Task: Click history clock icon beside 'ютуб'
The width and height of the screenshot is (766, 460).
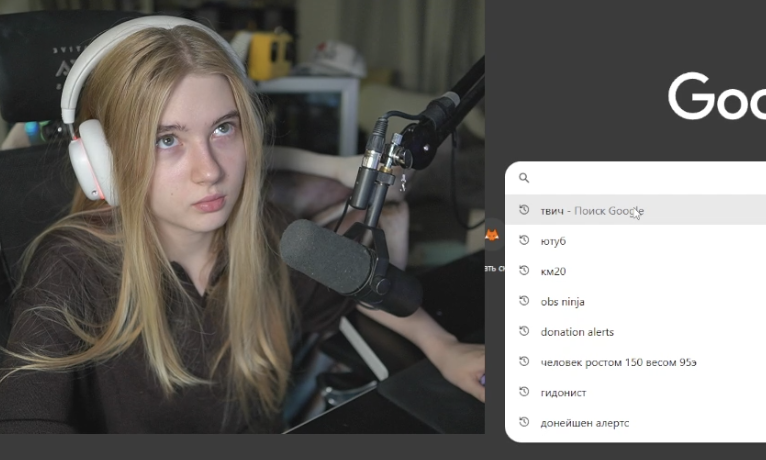Action: click(524, 240)
